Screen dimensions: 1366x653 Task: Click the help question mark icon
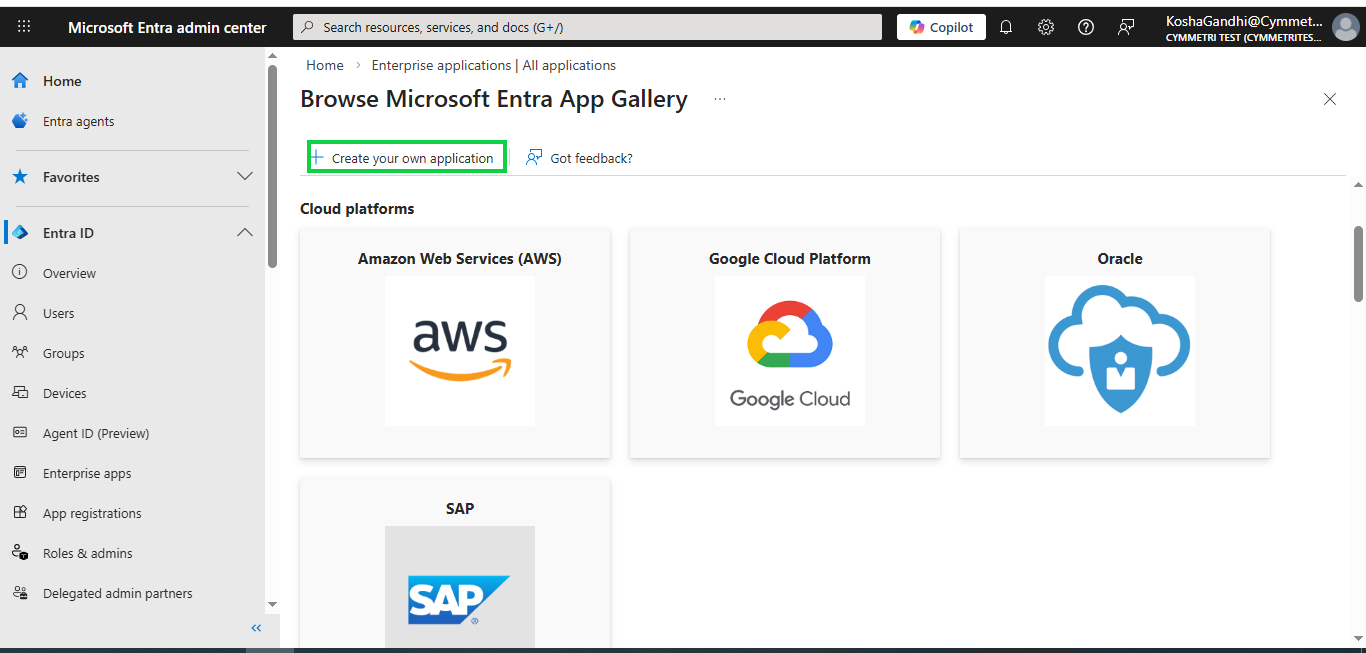(1086, 27)
